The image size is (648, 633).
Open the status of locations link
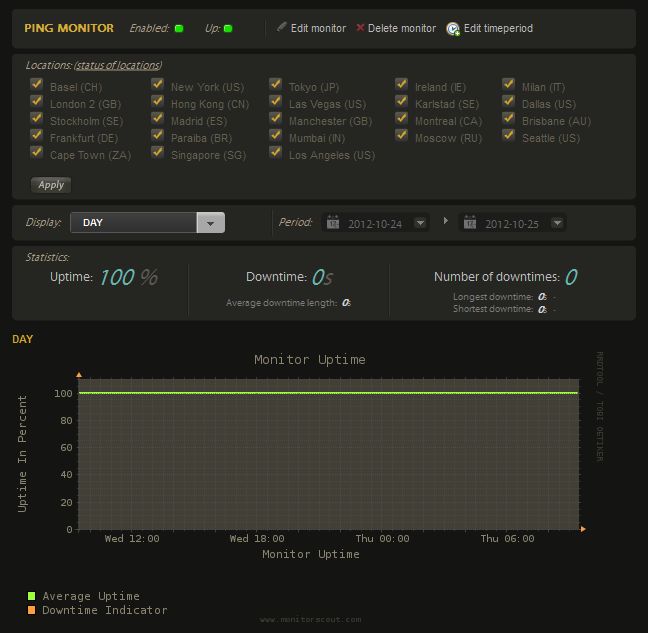118,66
